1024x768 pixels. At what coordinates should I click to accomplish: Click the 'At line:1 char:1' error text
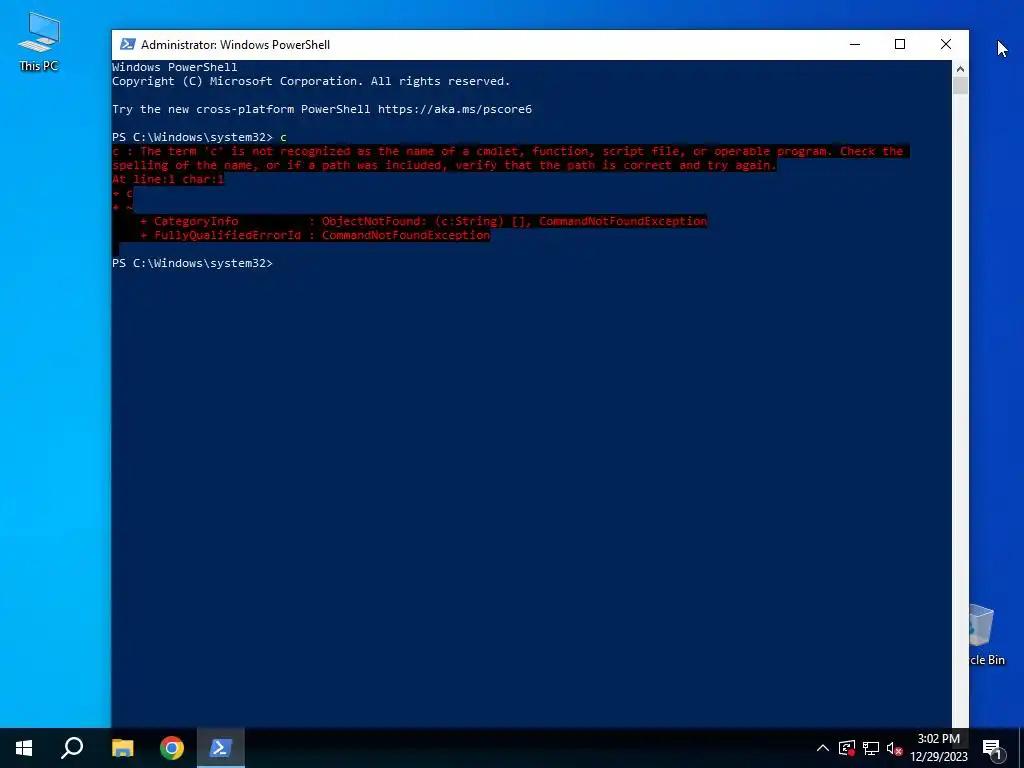click(x=168, y=179)
